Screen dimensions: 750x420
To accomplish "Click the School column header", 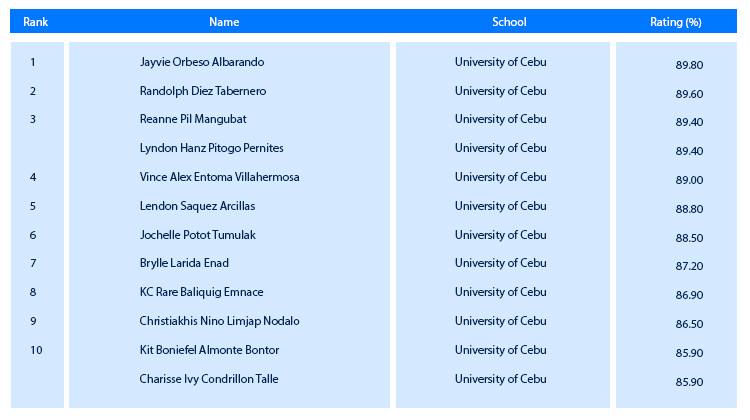I will click(x=509, y=22).
